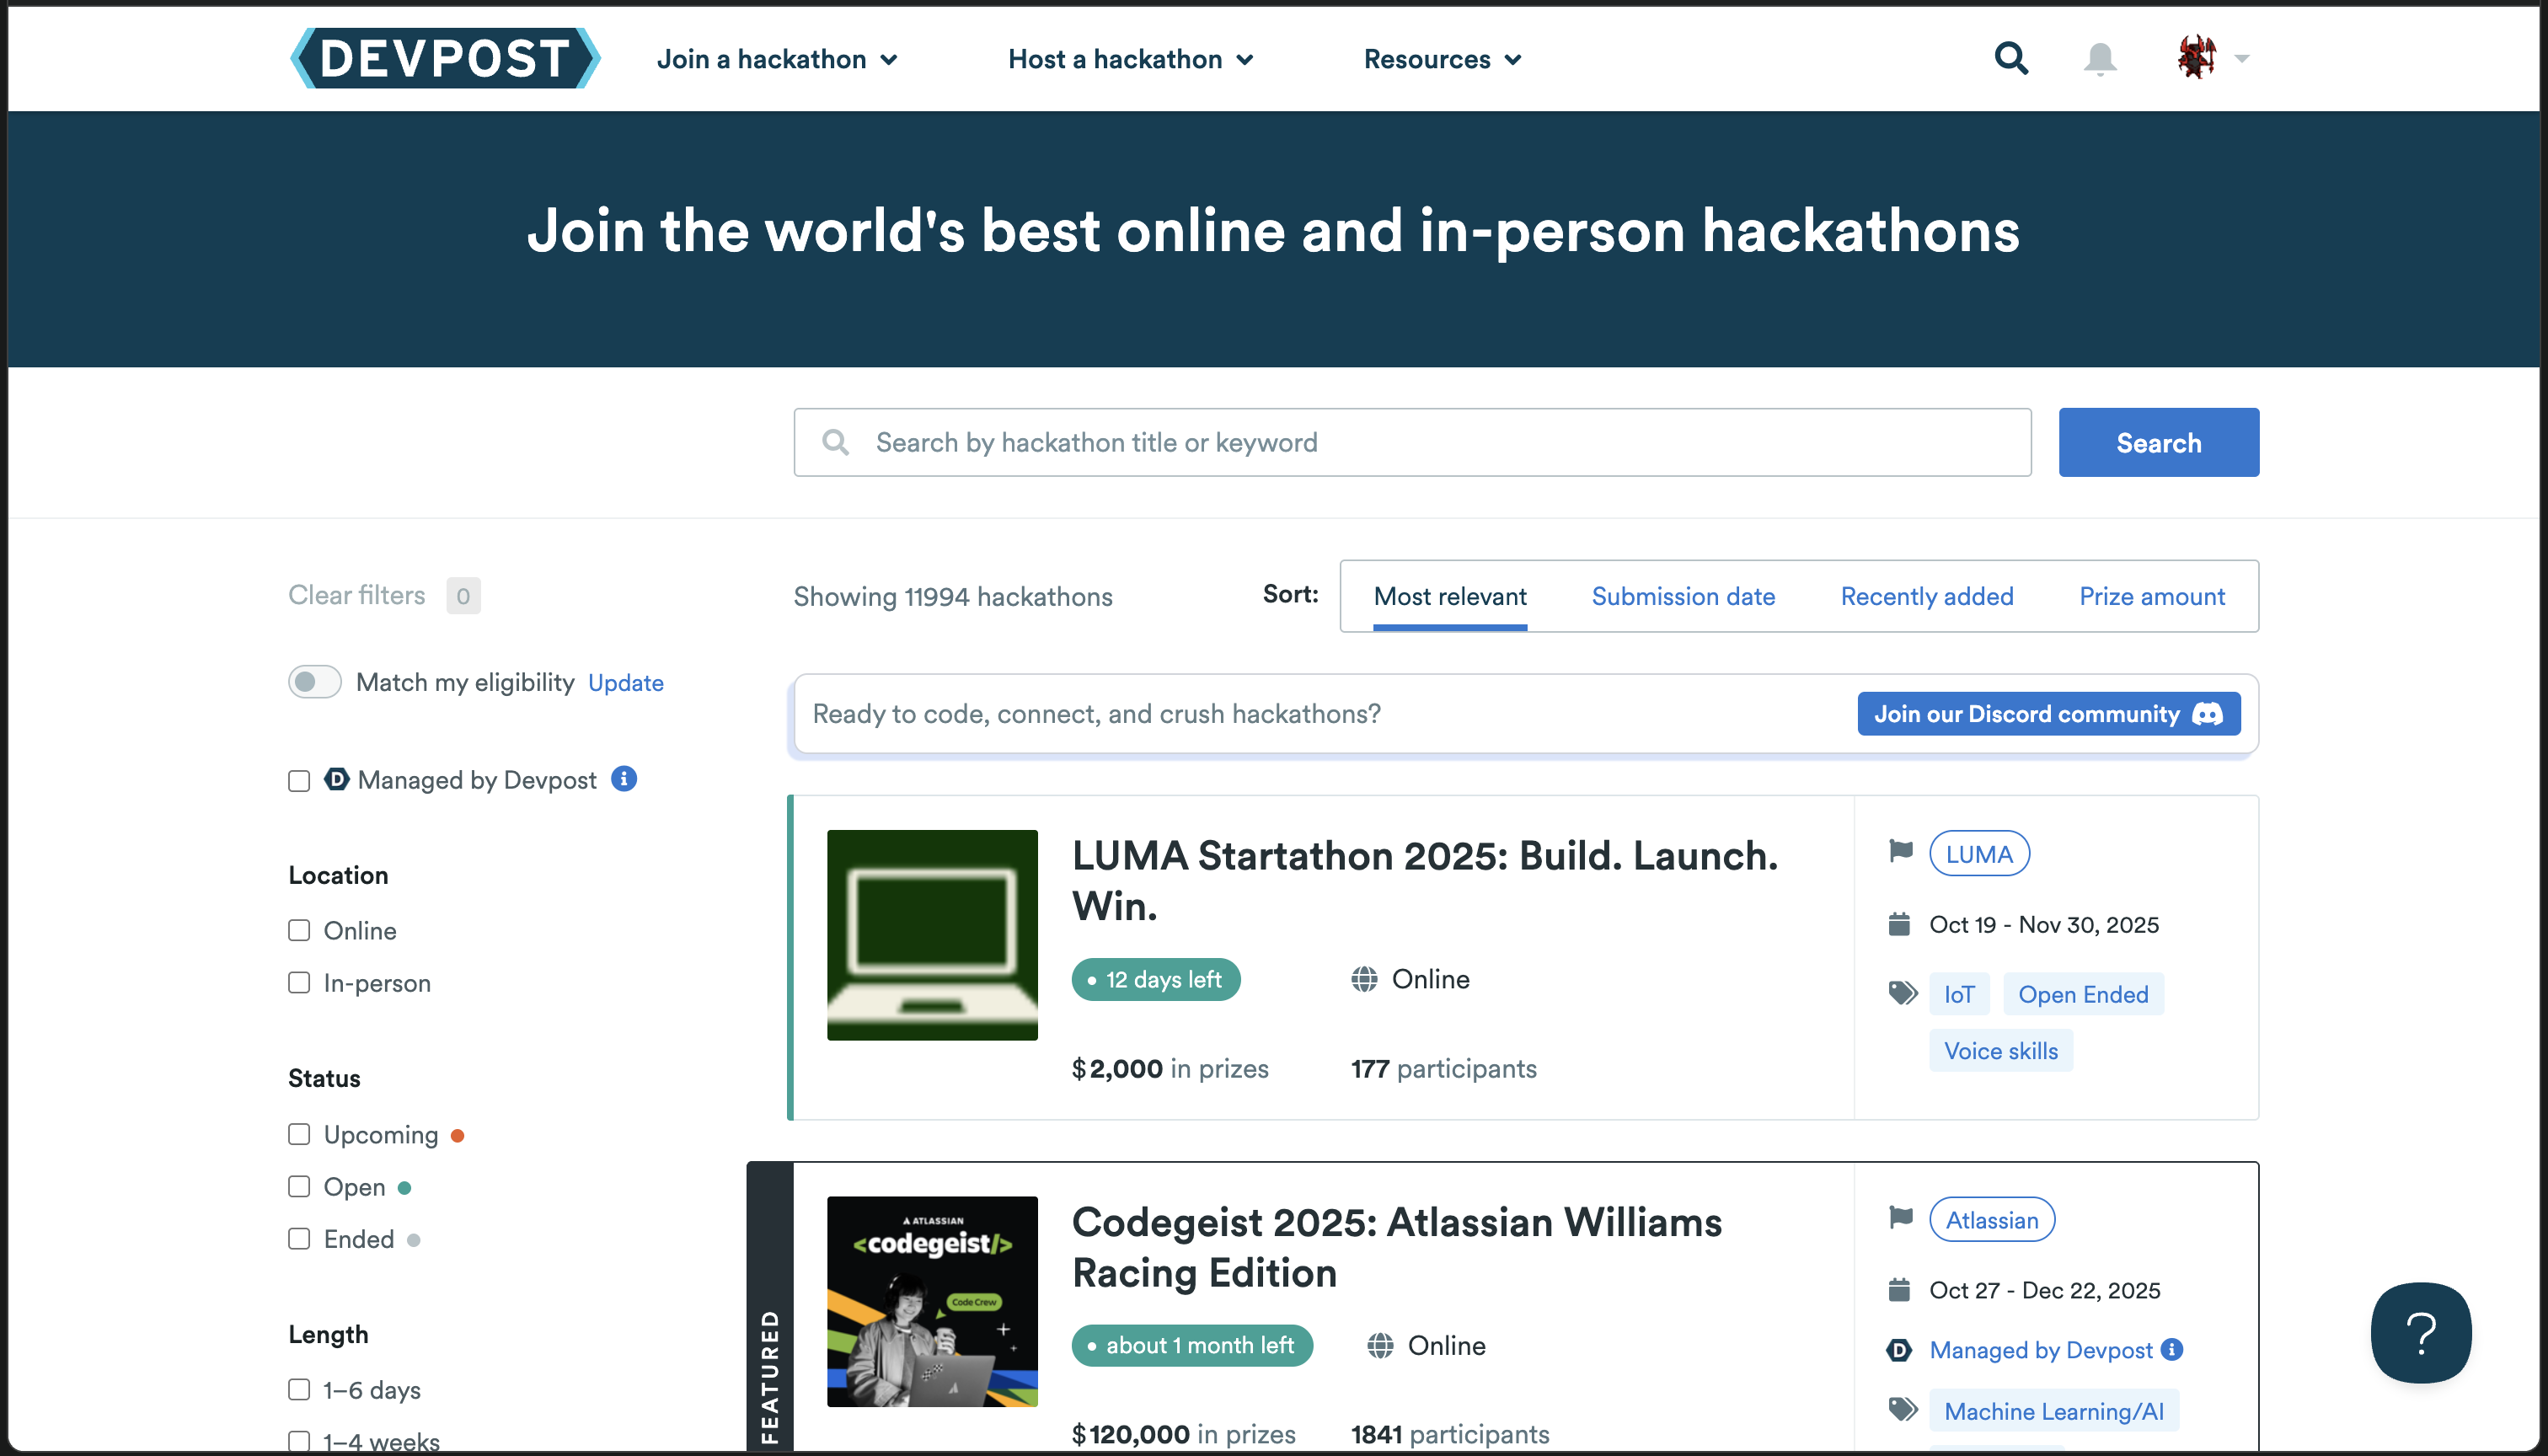Sort by Prize amount

2152,596
